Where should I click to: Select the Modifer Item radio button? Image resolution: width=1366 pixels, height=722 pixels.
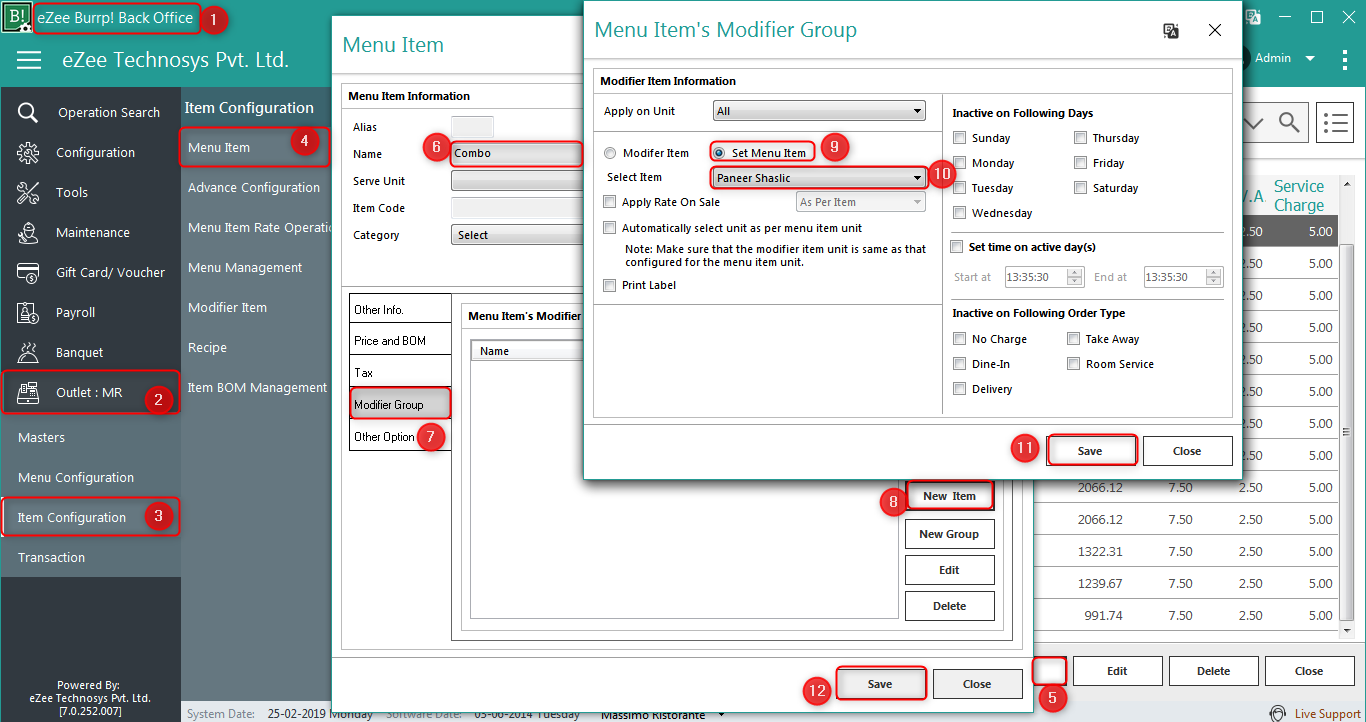(x=610, y=153)
